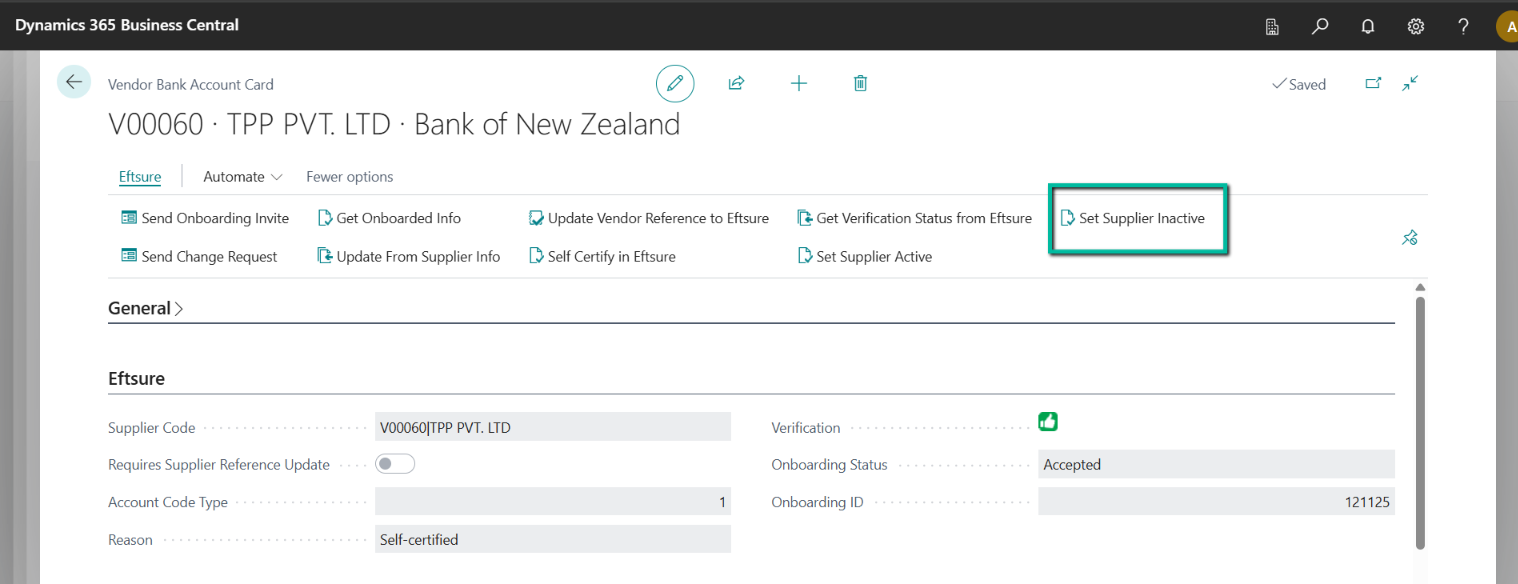Click the Onboarding ID field

click(x=1216, y=502)
